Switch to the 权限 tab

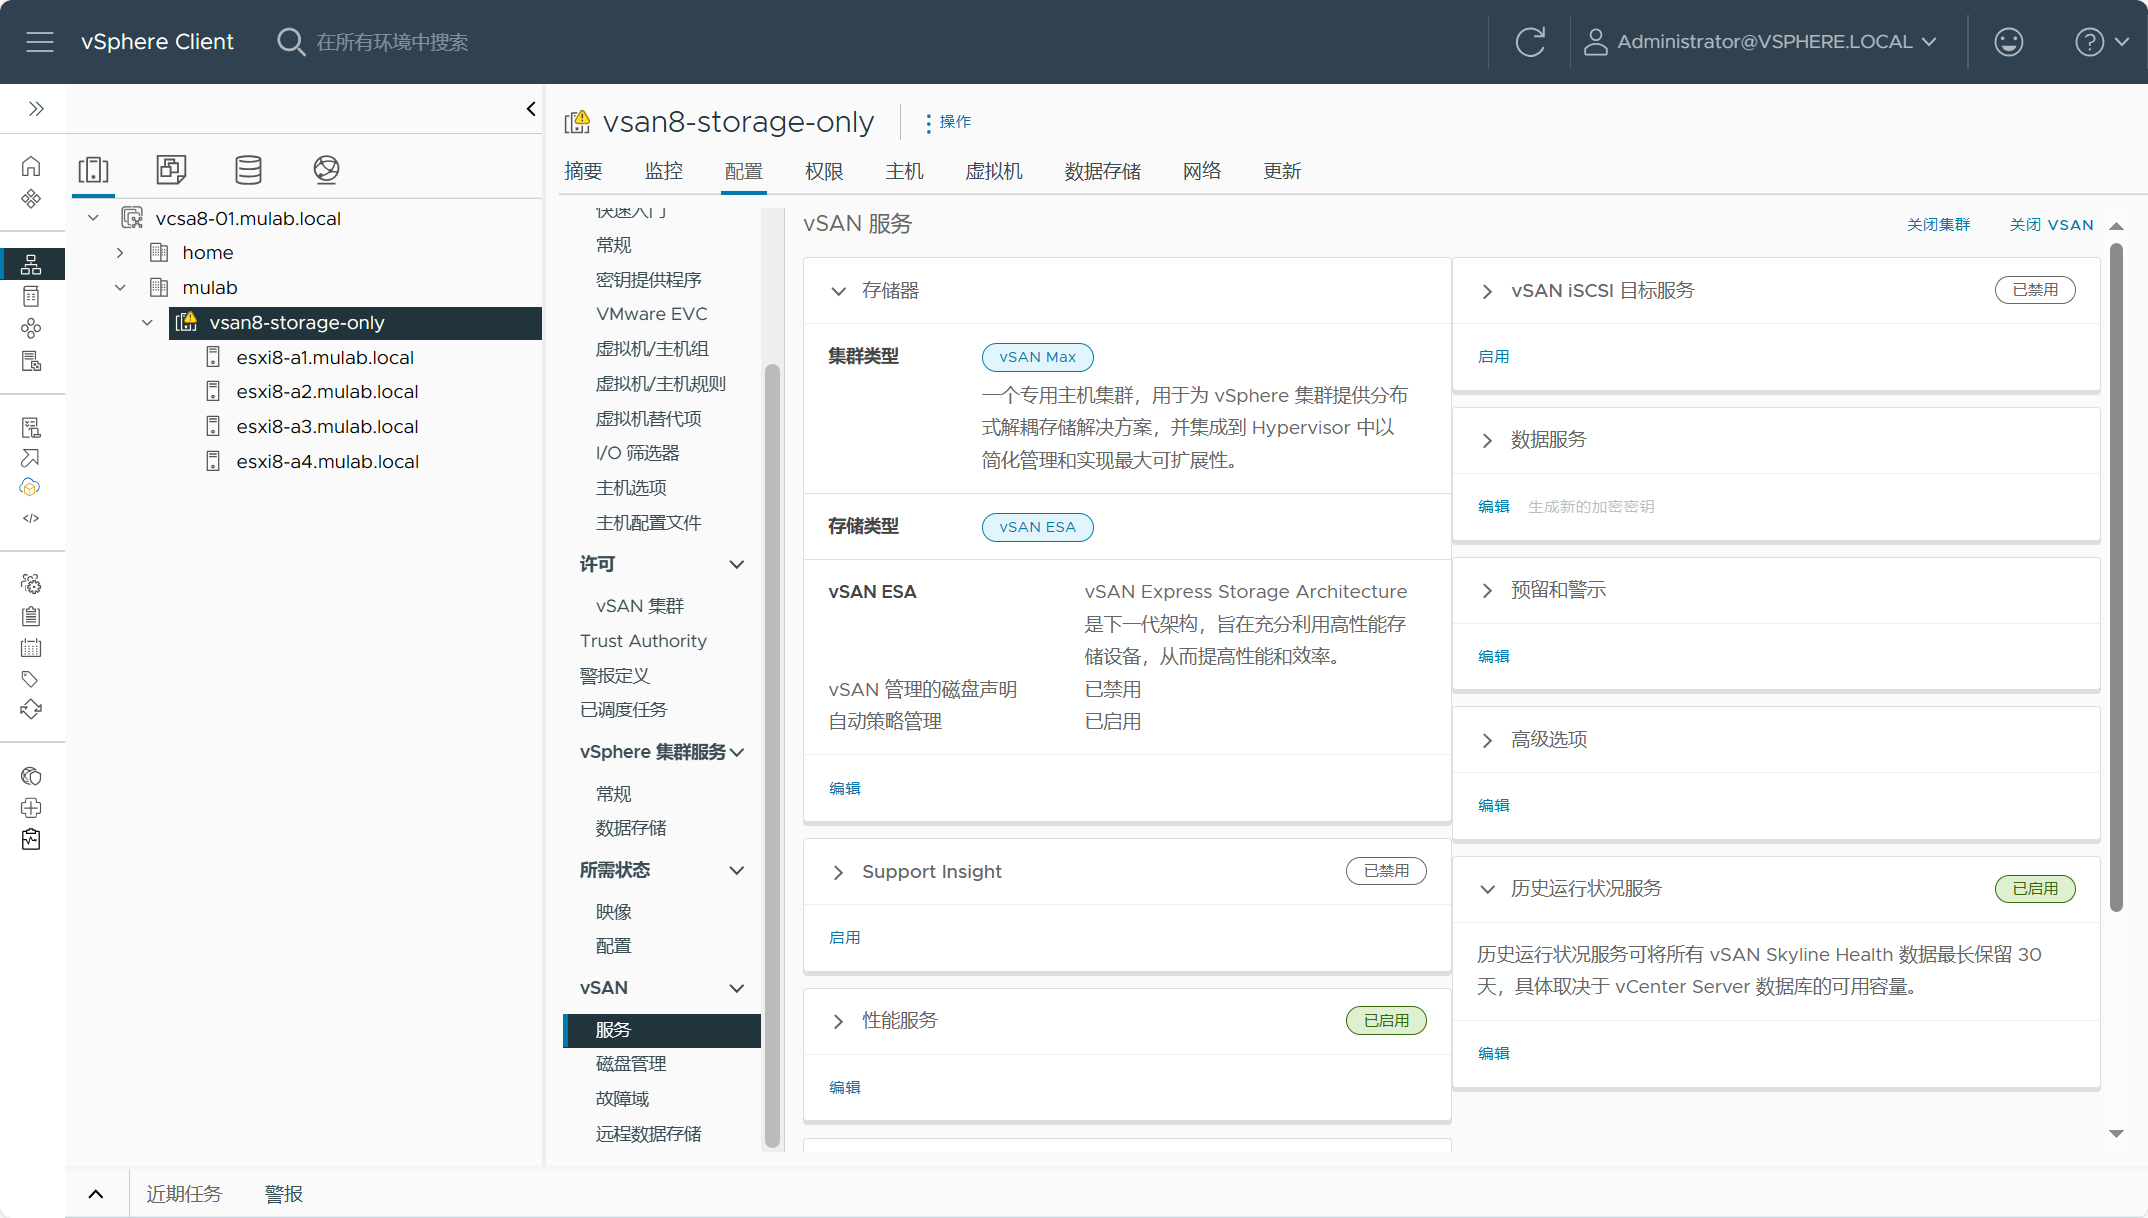[x=824, y=171]
